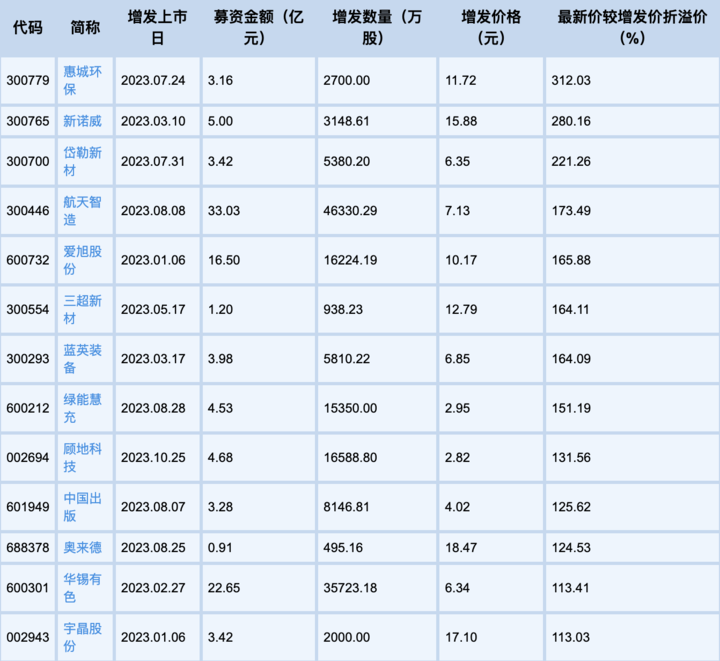The width and height of the screenshot is (720, 661).
Task: Click the issue price 17.10
Action: 461,637
